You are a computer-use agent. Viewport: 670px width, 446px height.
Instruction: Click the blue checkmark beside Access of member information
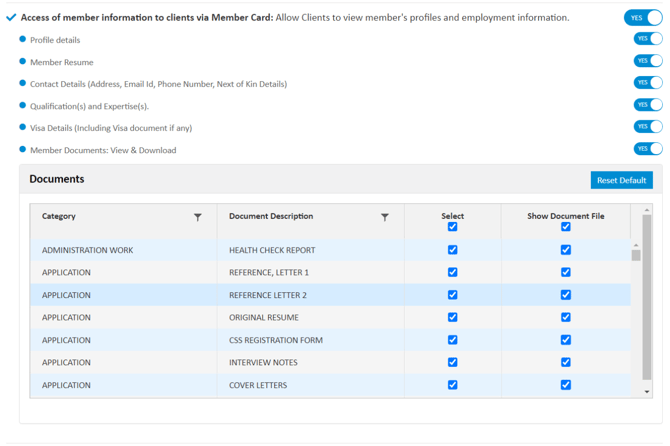pos(11,18)
